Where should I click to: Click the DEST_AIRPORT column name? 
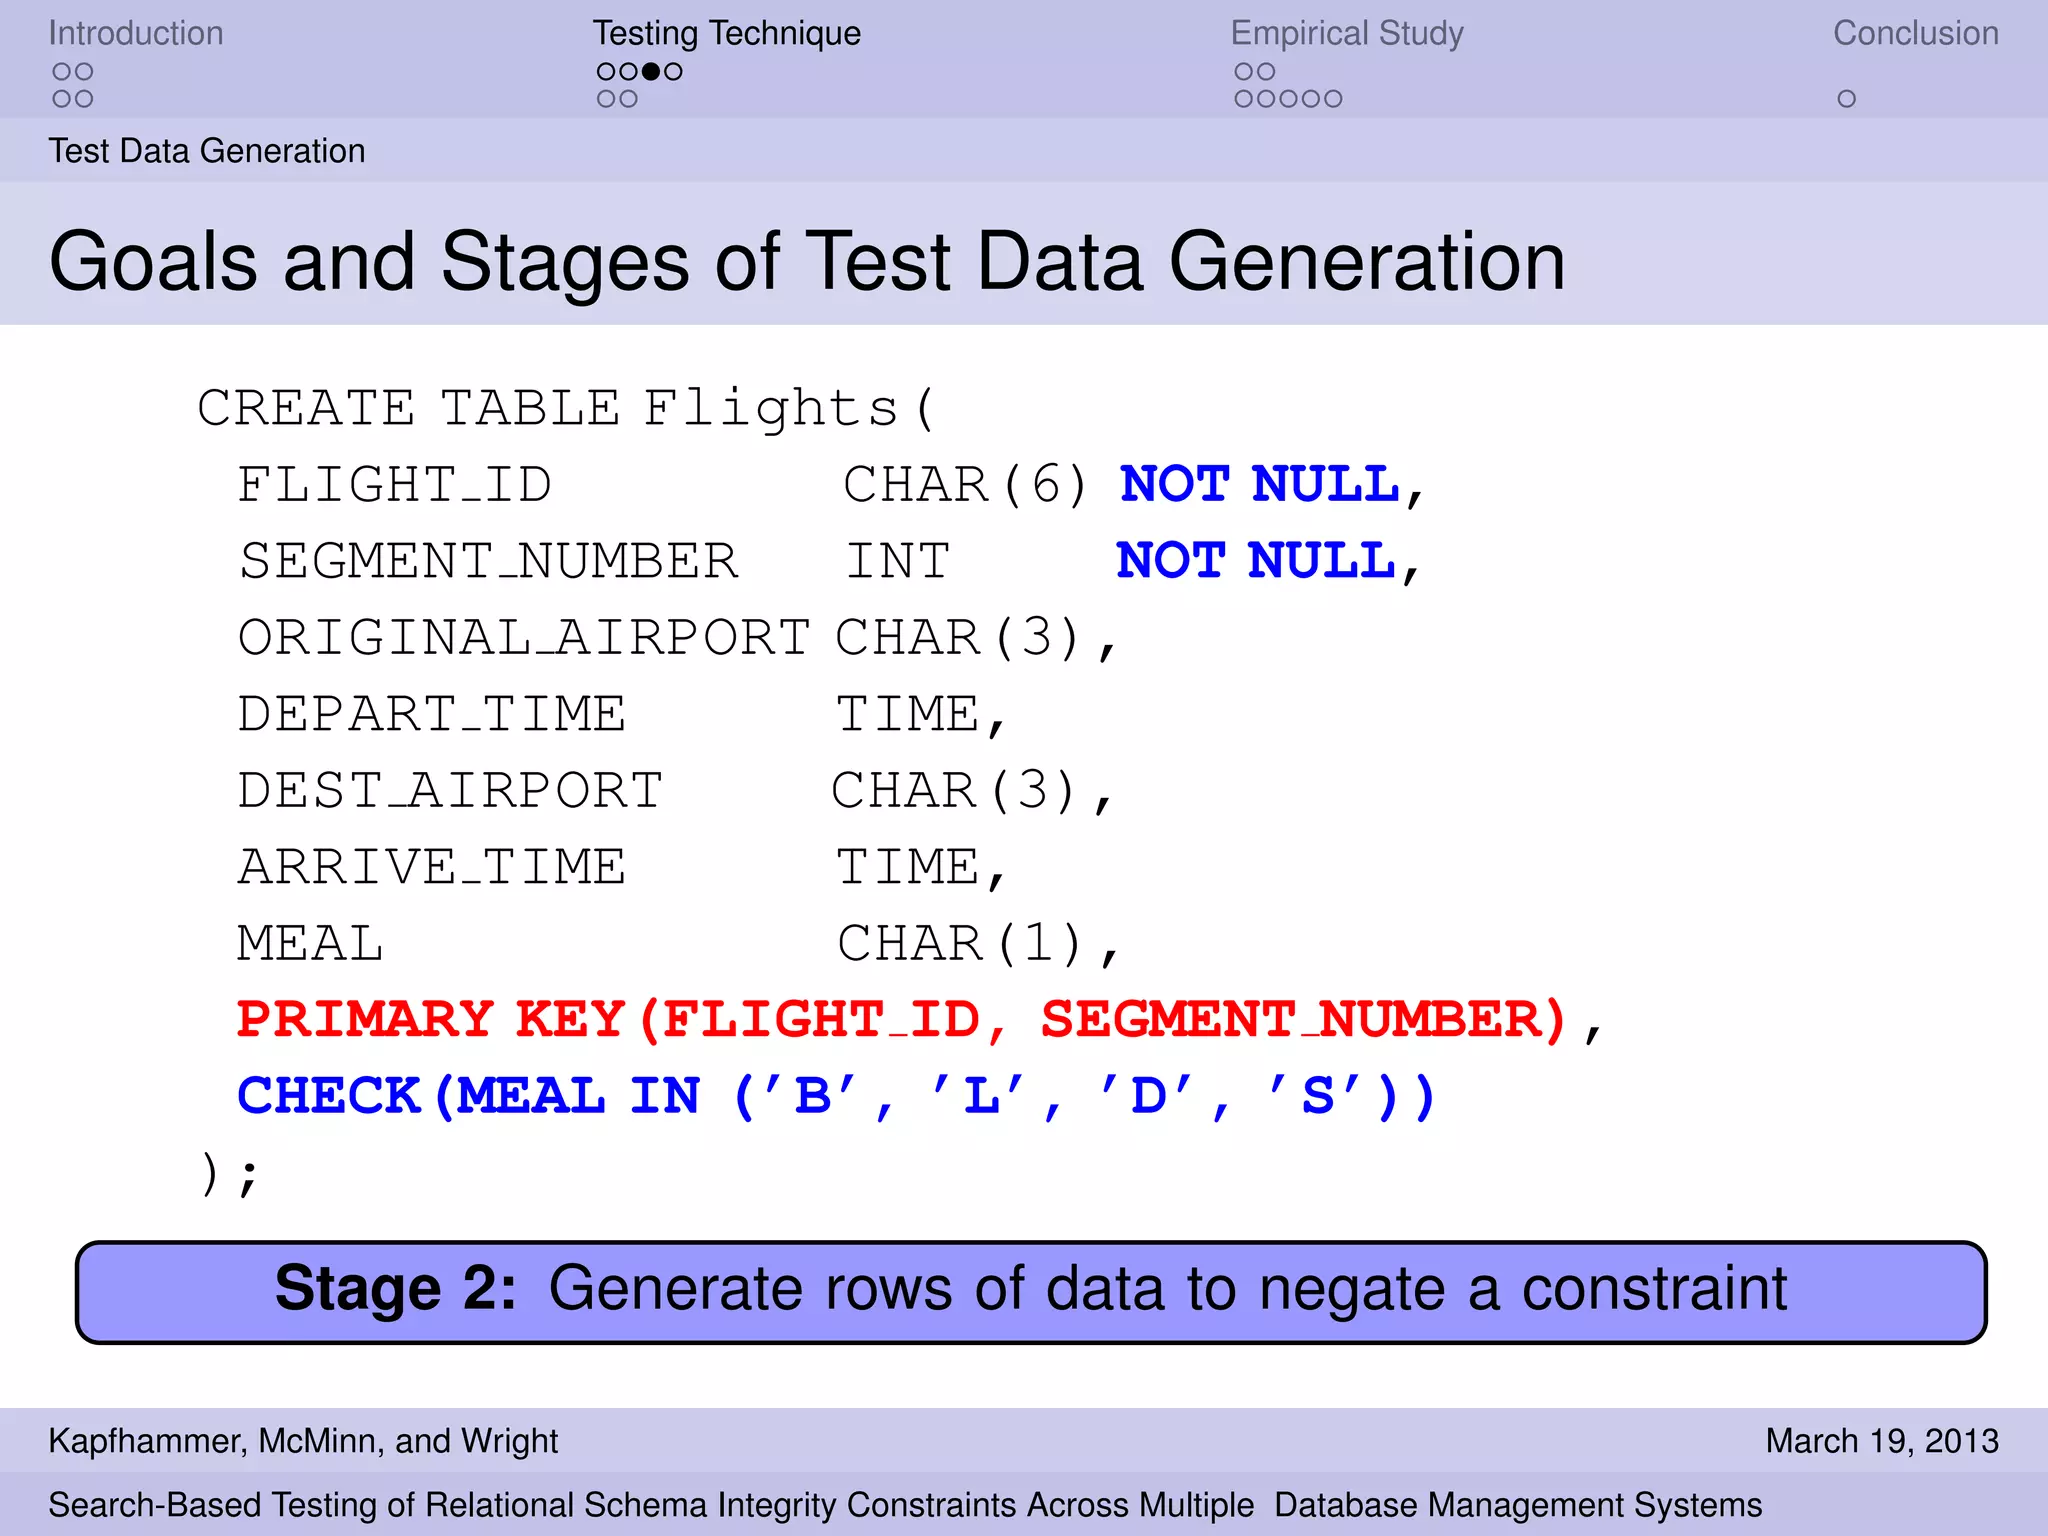tap(450, 791)
